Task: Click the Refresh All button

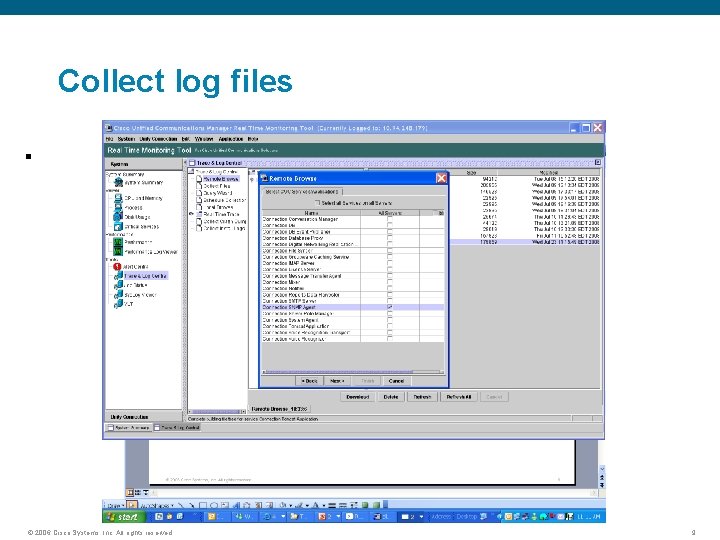Action: coord(459,397)
